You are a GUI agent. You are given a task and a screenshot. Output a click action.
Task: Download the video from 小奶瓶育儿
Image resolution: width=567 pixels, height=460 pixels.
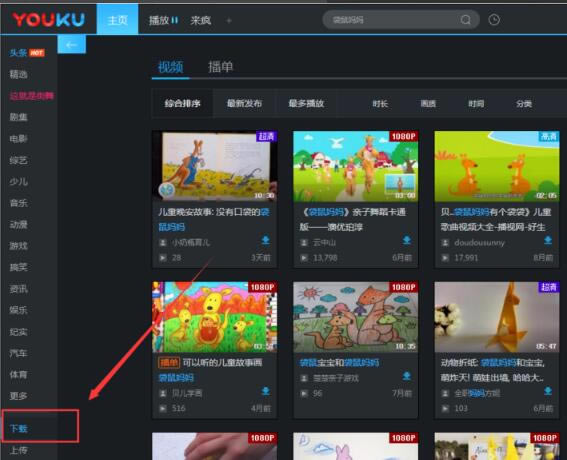tap(265, 240)
